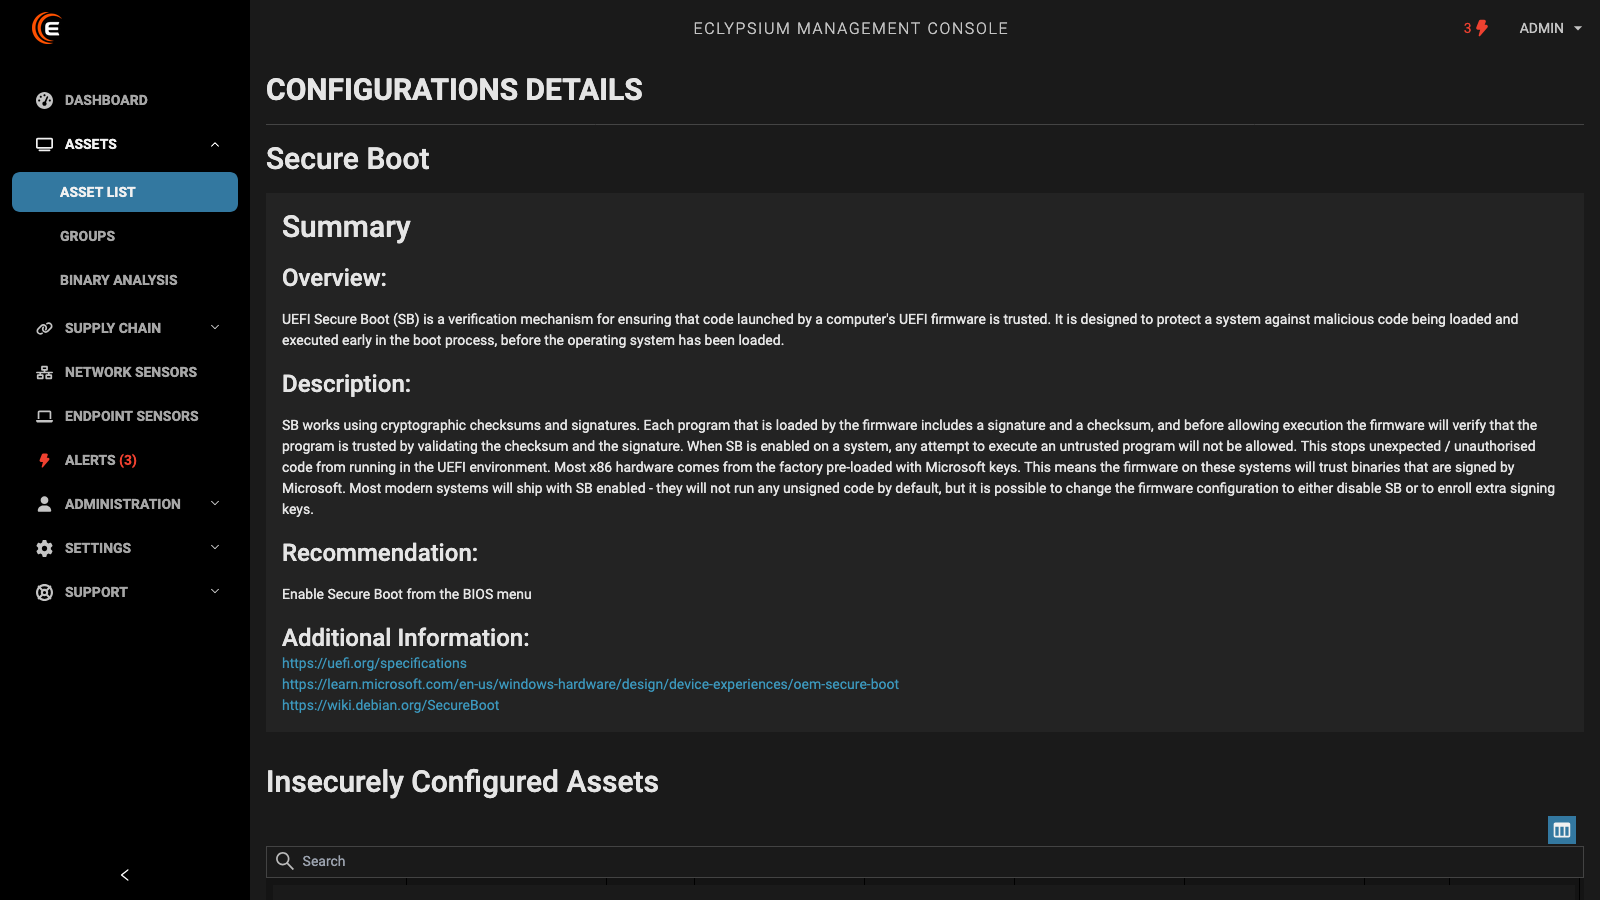The width and height of the screenshot is (1600, 900).
Task: Expand the Administration menu
Action: [215, 504]
